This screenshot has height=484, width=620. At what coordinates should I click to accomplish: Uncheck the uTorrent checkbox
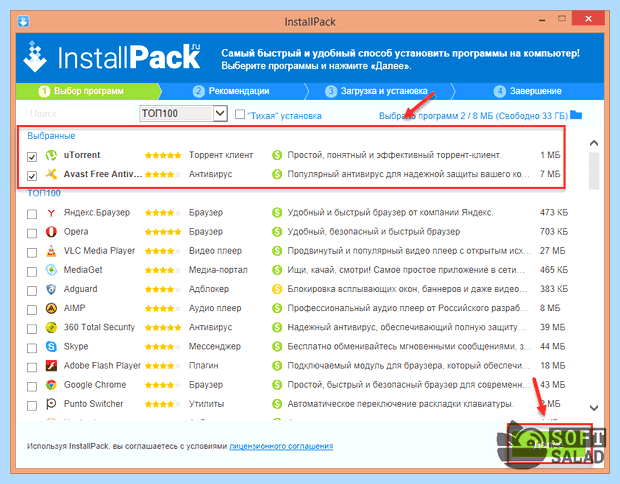coord(32,157)
